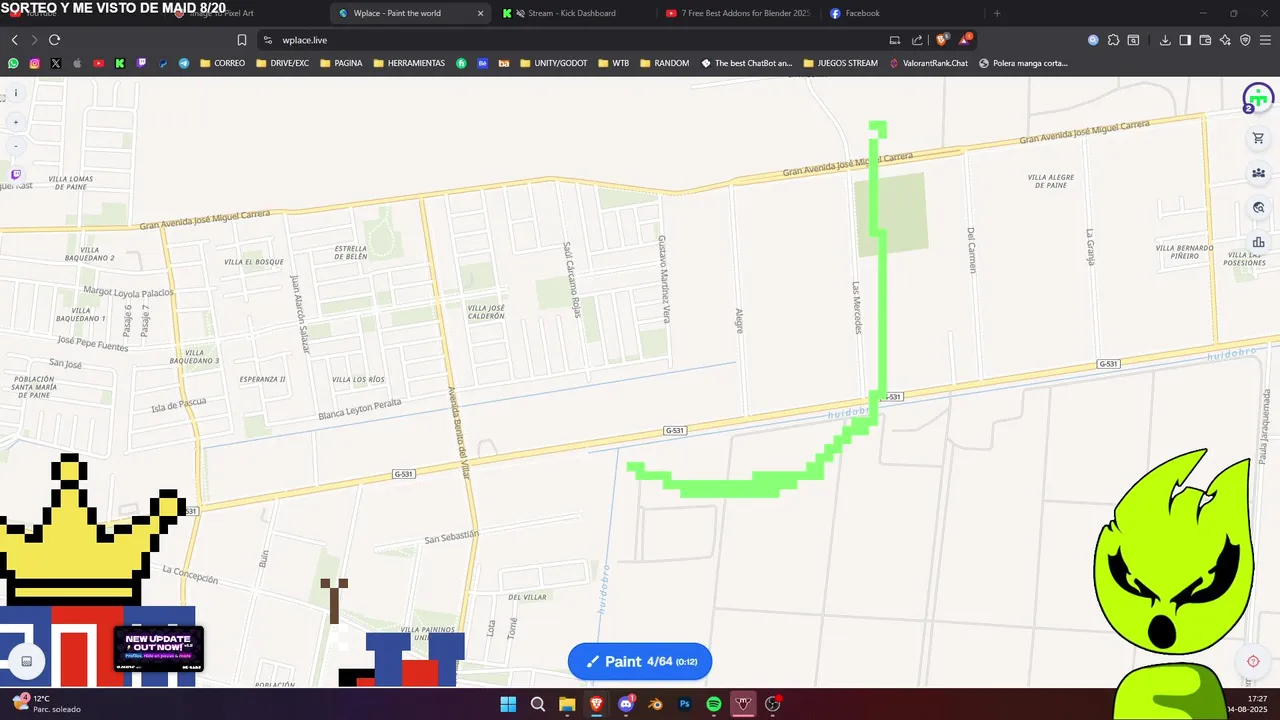This screenshot has height=720, width=1280.
Task: Click the locate-me button on the map
Action: click(1253, 661)
